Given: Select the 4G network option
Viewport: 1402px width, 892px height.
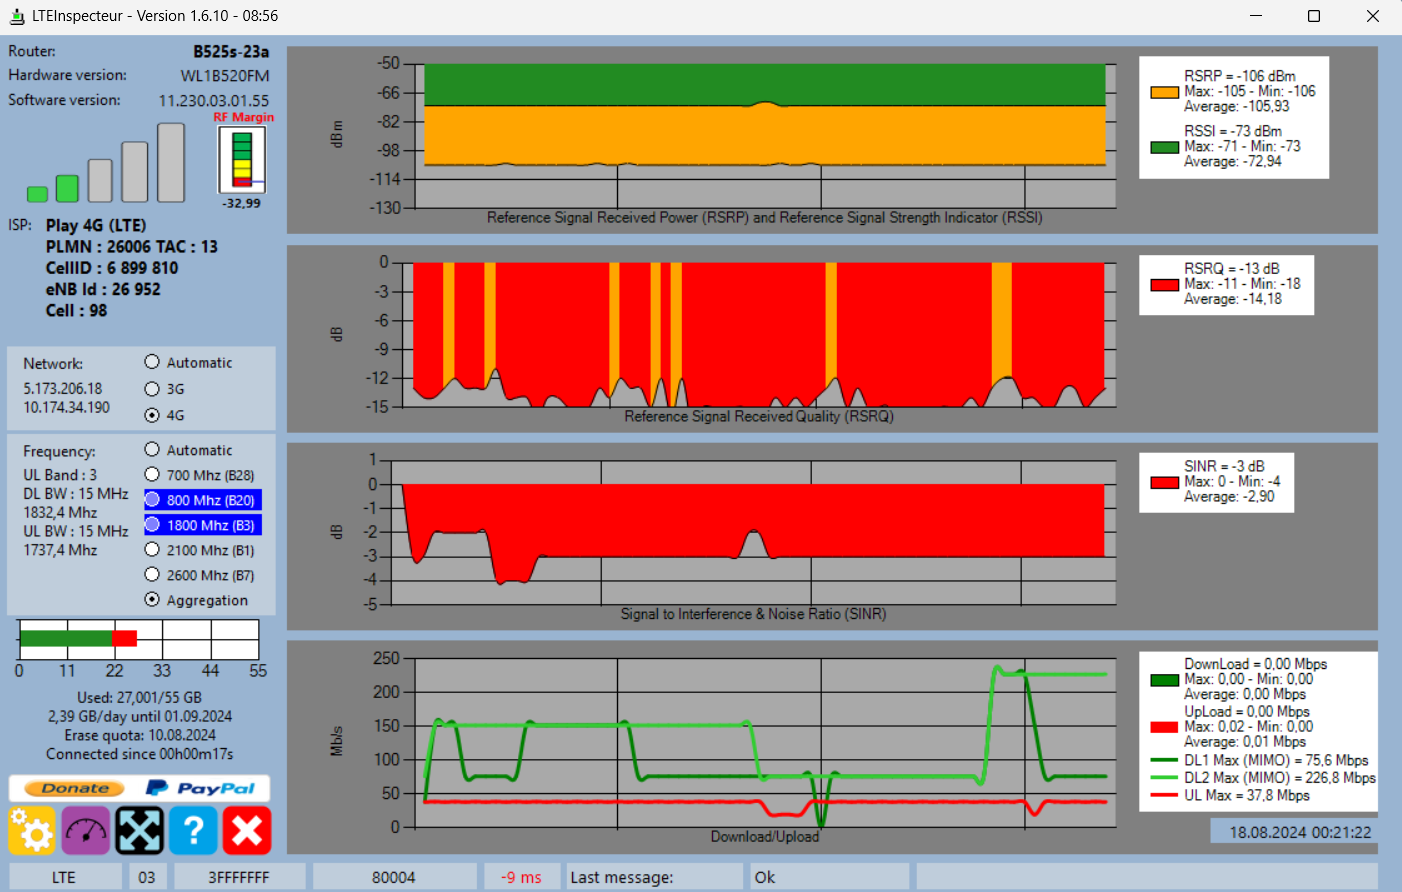Looking at the screenshot, I should pyautogui.click(x=152, y=414).
